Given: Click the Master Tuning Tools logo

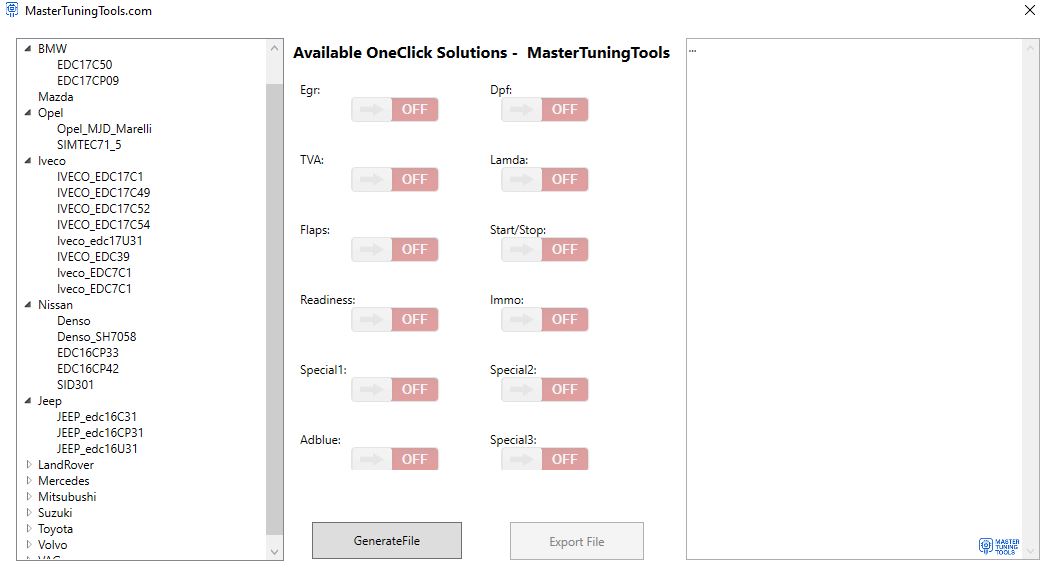Looking at the screenshot, I should point(999,546).
